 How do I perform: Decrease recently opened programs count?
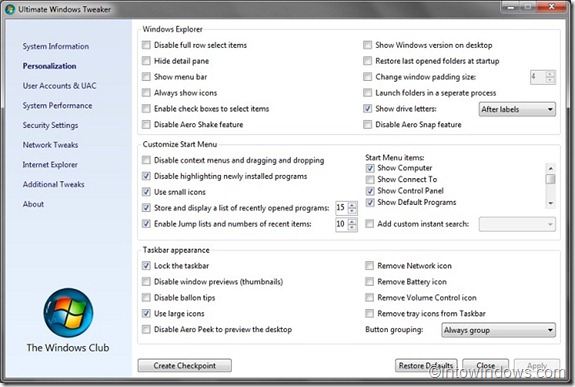click(352, 211)
